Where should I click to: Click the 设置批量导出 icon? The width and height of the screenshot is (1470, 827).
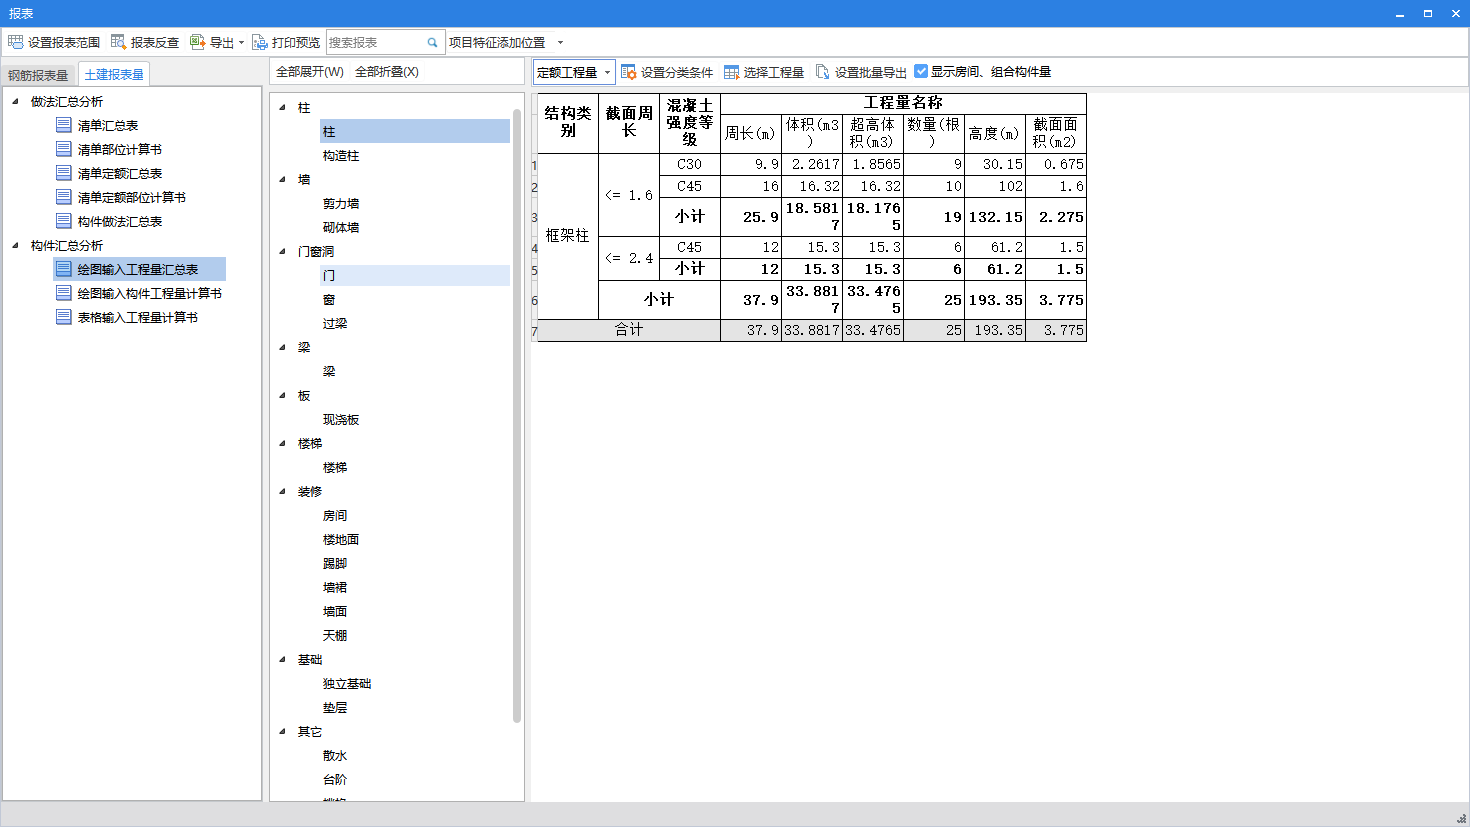coord(822,72)
